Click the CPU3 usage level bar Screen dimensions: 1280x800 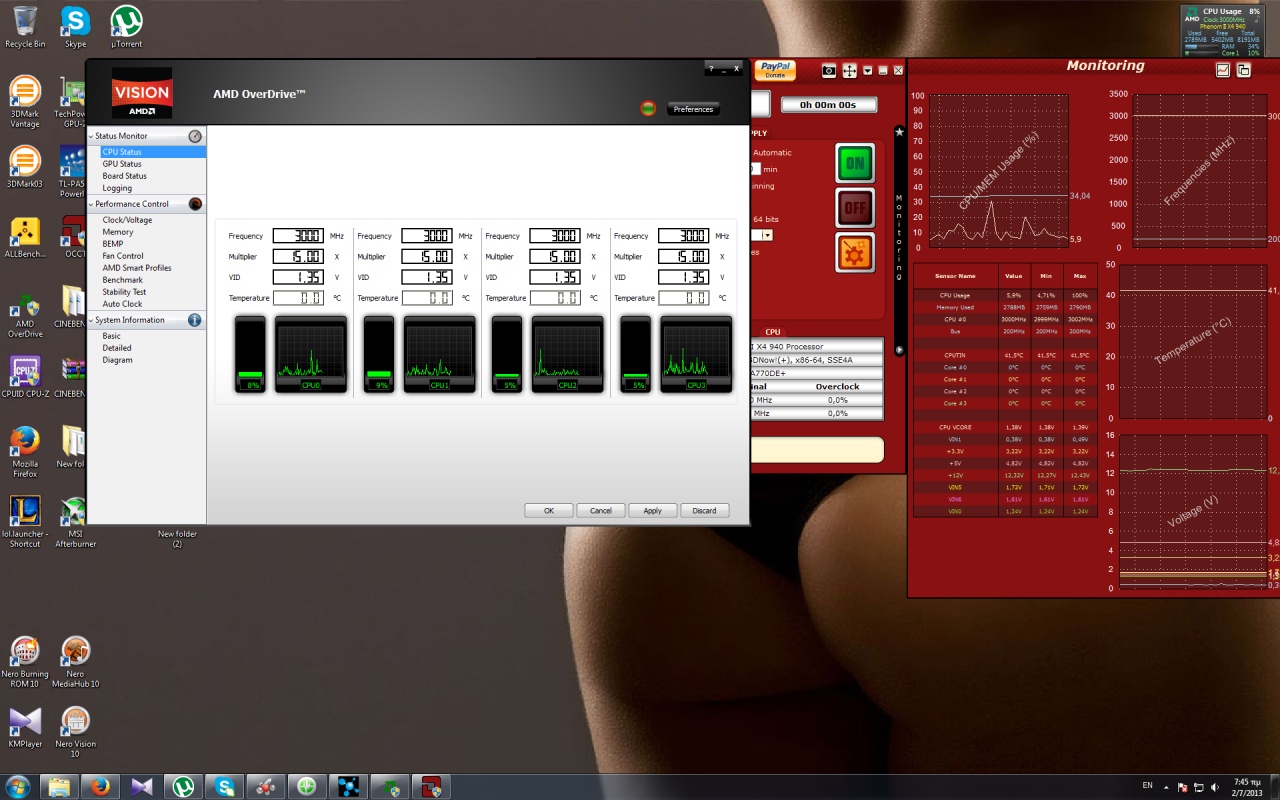pyautogui.click(x=635, y=355)
